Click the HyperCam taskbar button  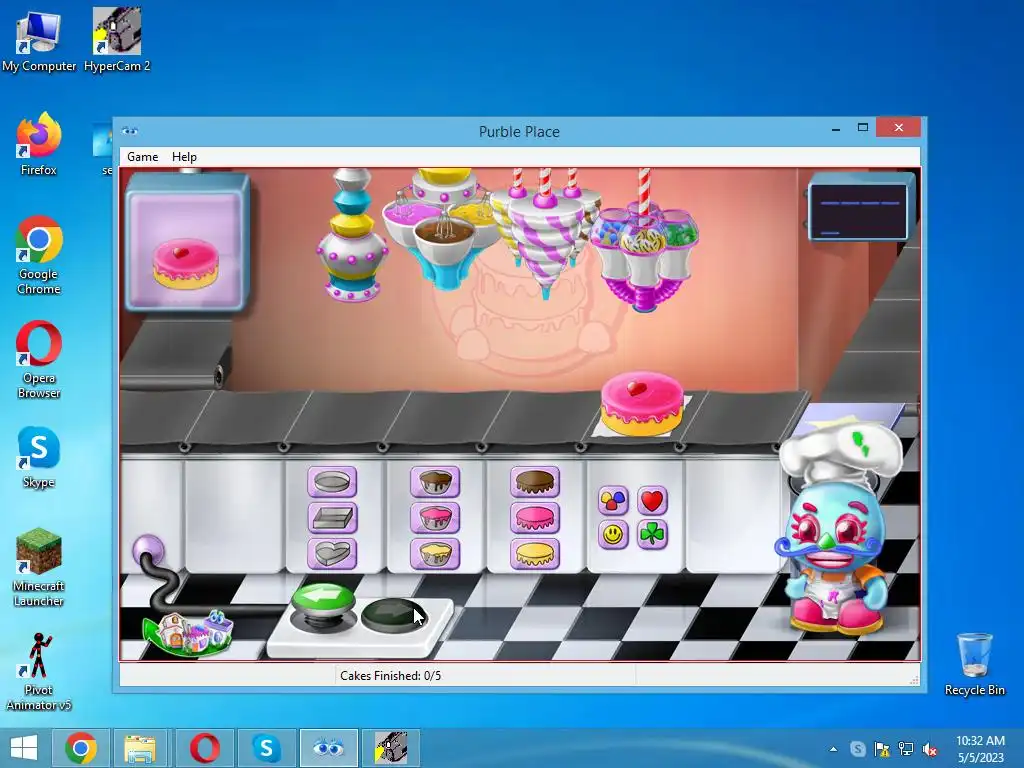391,748
